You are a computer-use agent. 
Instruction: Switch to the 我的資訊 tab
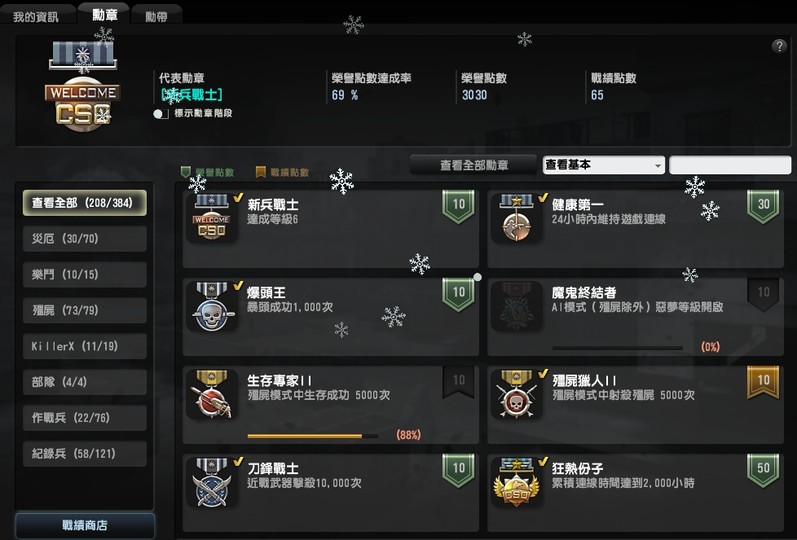coord(36,16)
